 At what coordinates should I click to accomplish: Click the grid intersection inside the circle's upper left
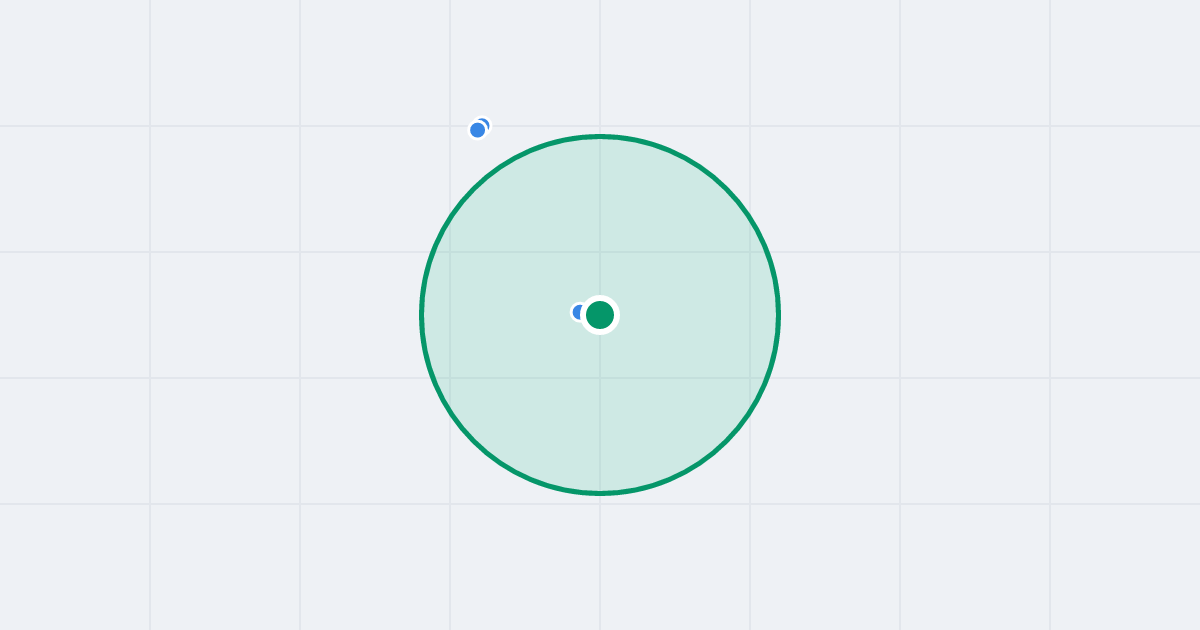(x=450, y=252)
